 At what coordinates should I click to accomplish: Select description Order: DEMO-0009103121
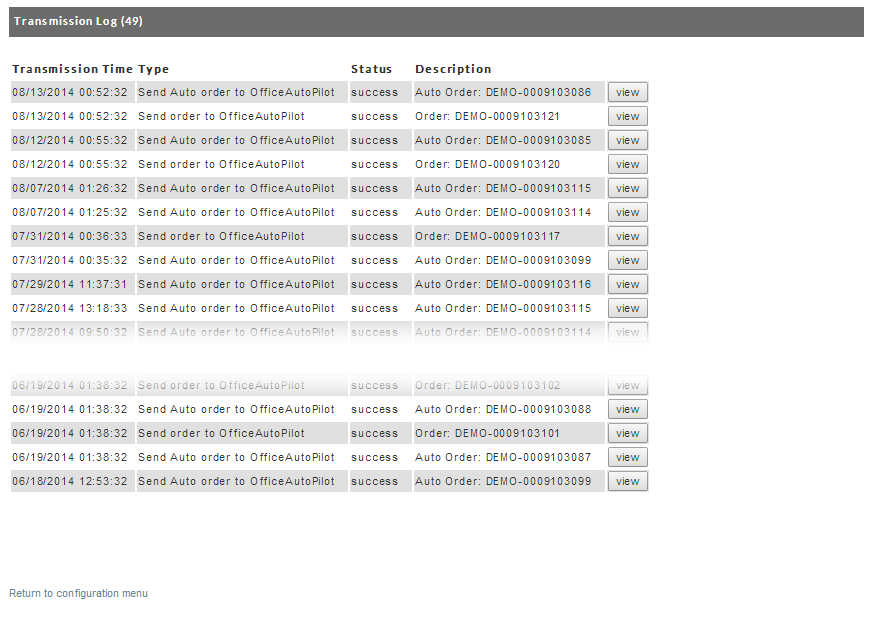tap(487, 116)
